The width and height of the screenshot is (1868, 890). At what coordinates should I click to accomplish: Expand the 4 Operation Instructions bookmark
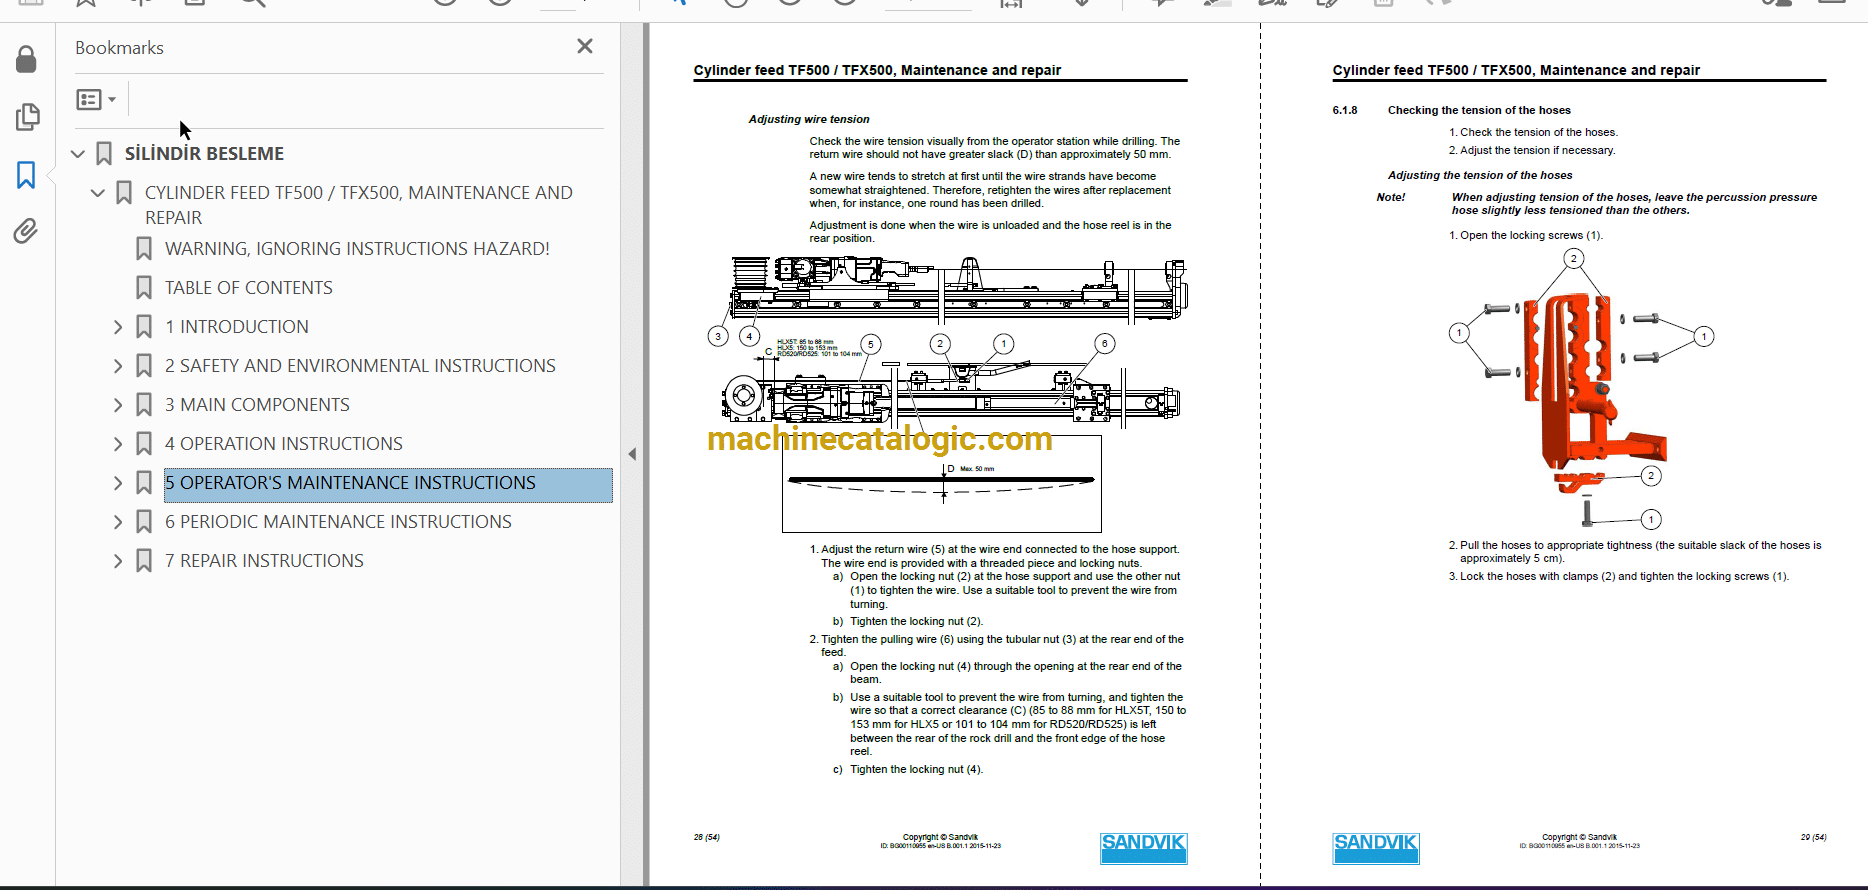tap(118, 444)
